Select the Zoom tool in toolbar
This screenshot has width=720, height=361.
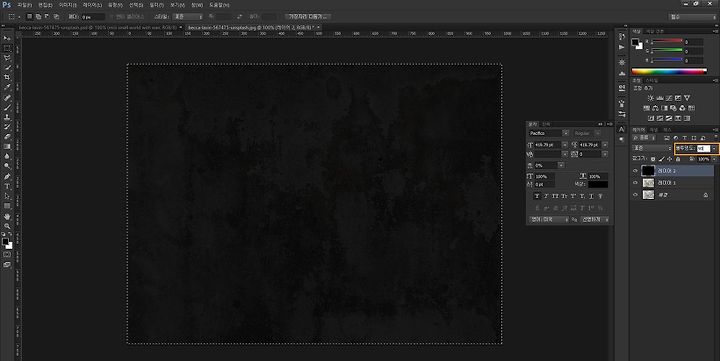click(x=7, y=226)
